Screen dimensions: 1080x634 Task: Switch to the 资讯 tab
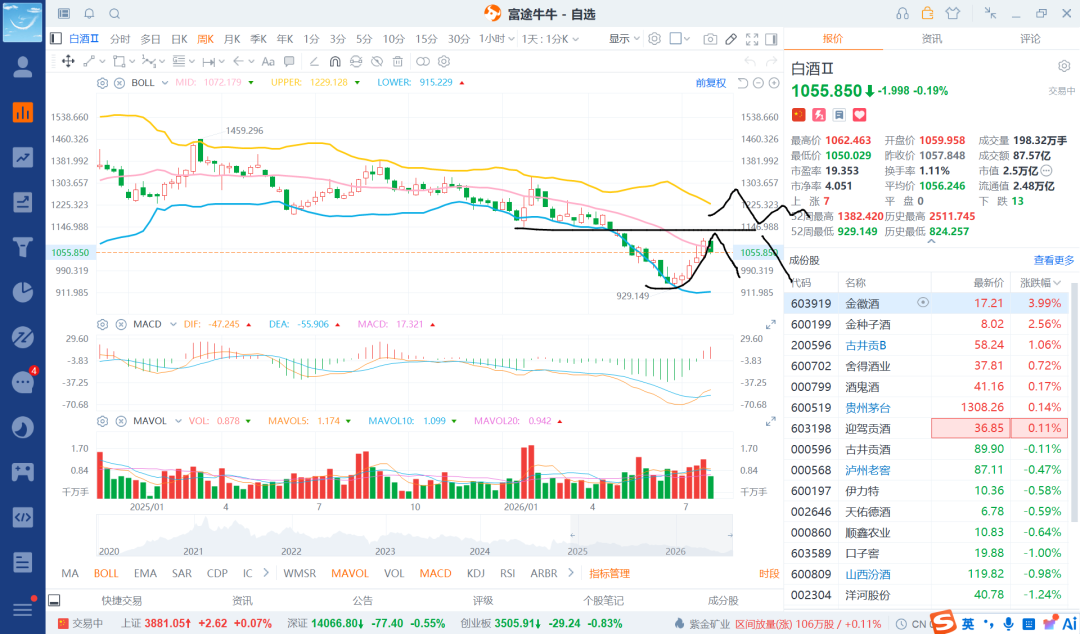tap(931, 39)
